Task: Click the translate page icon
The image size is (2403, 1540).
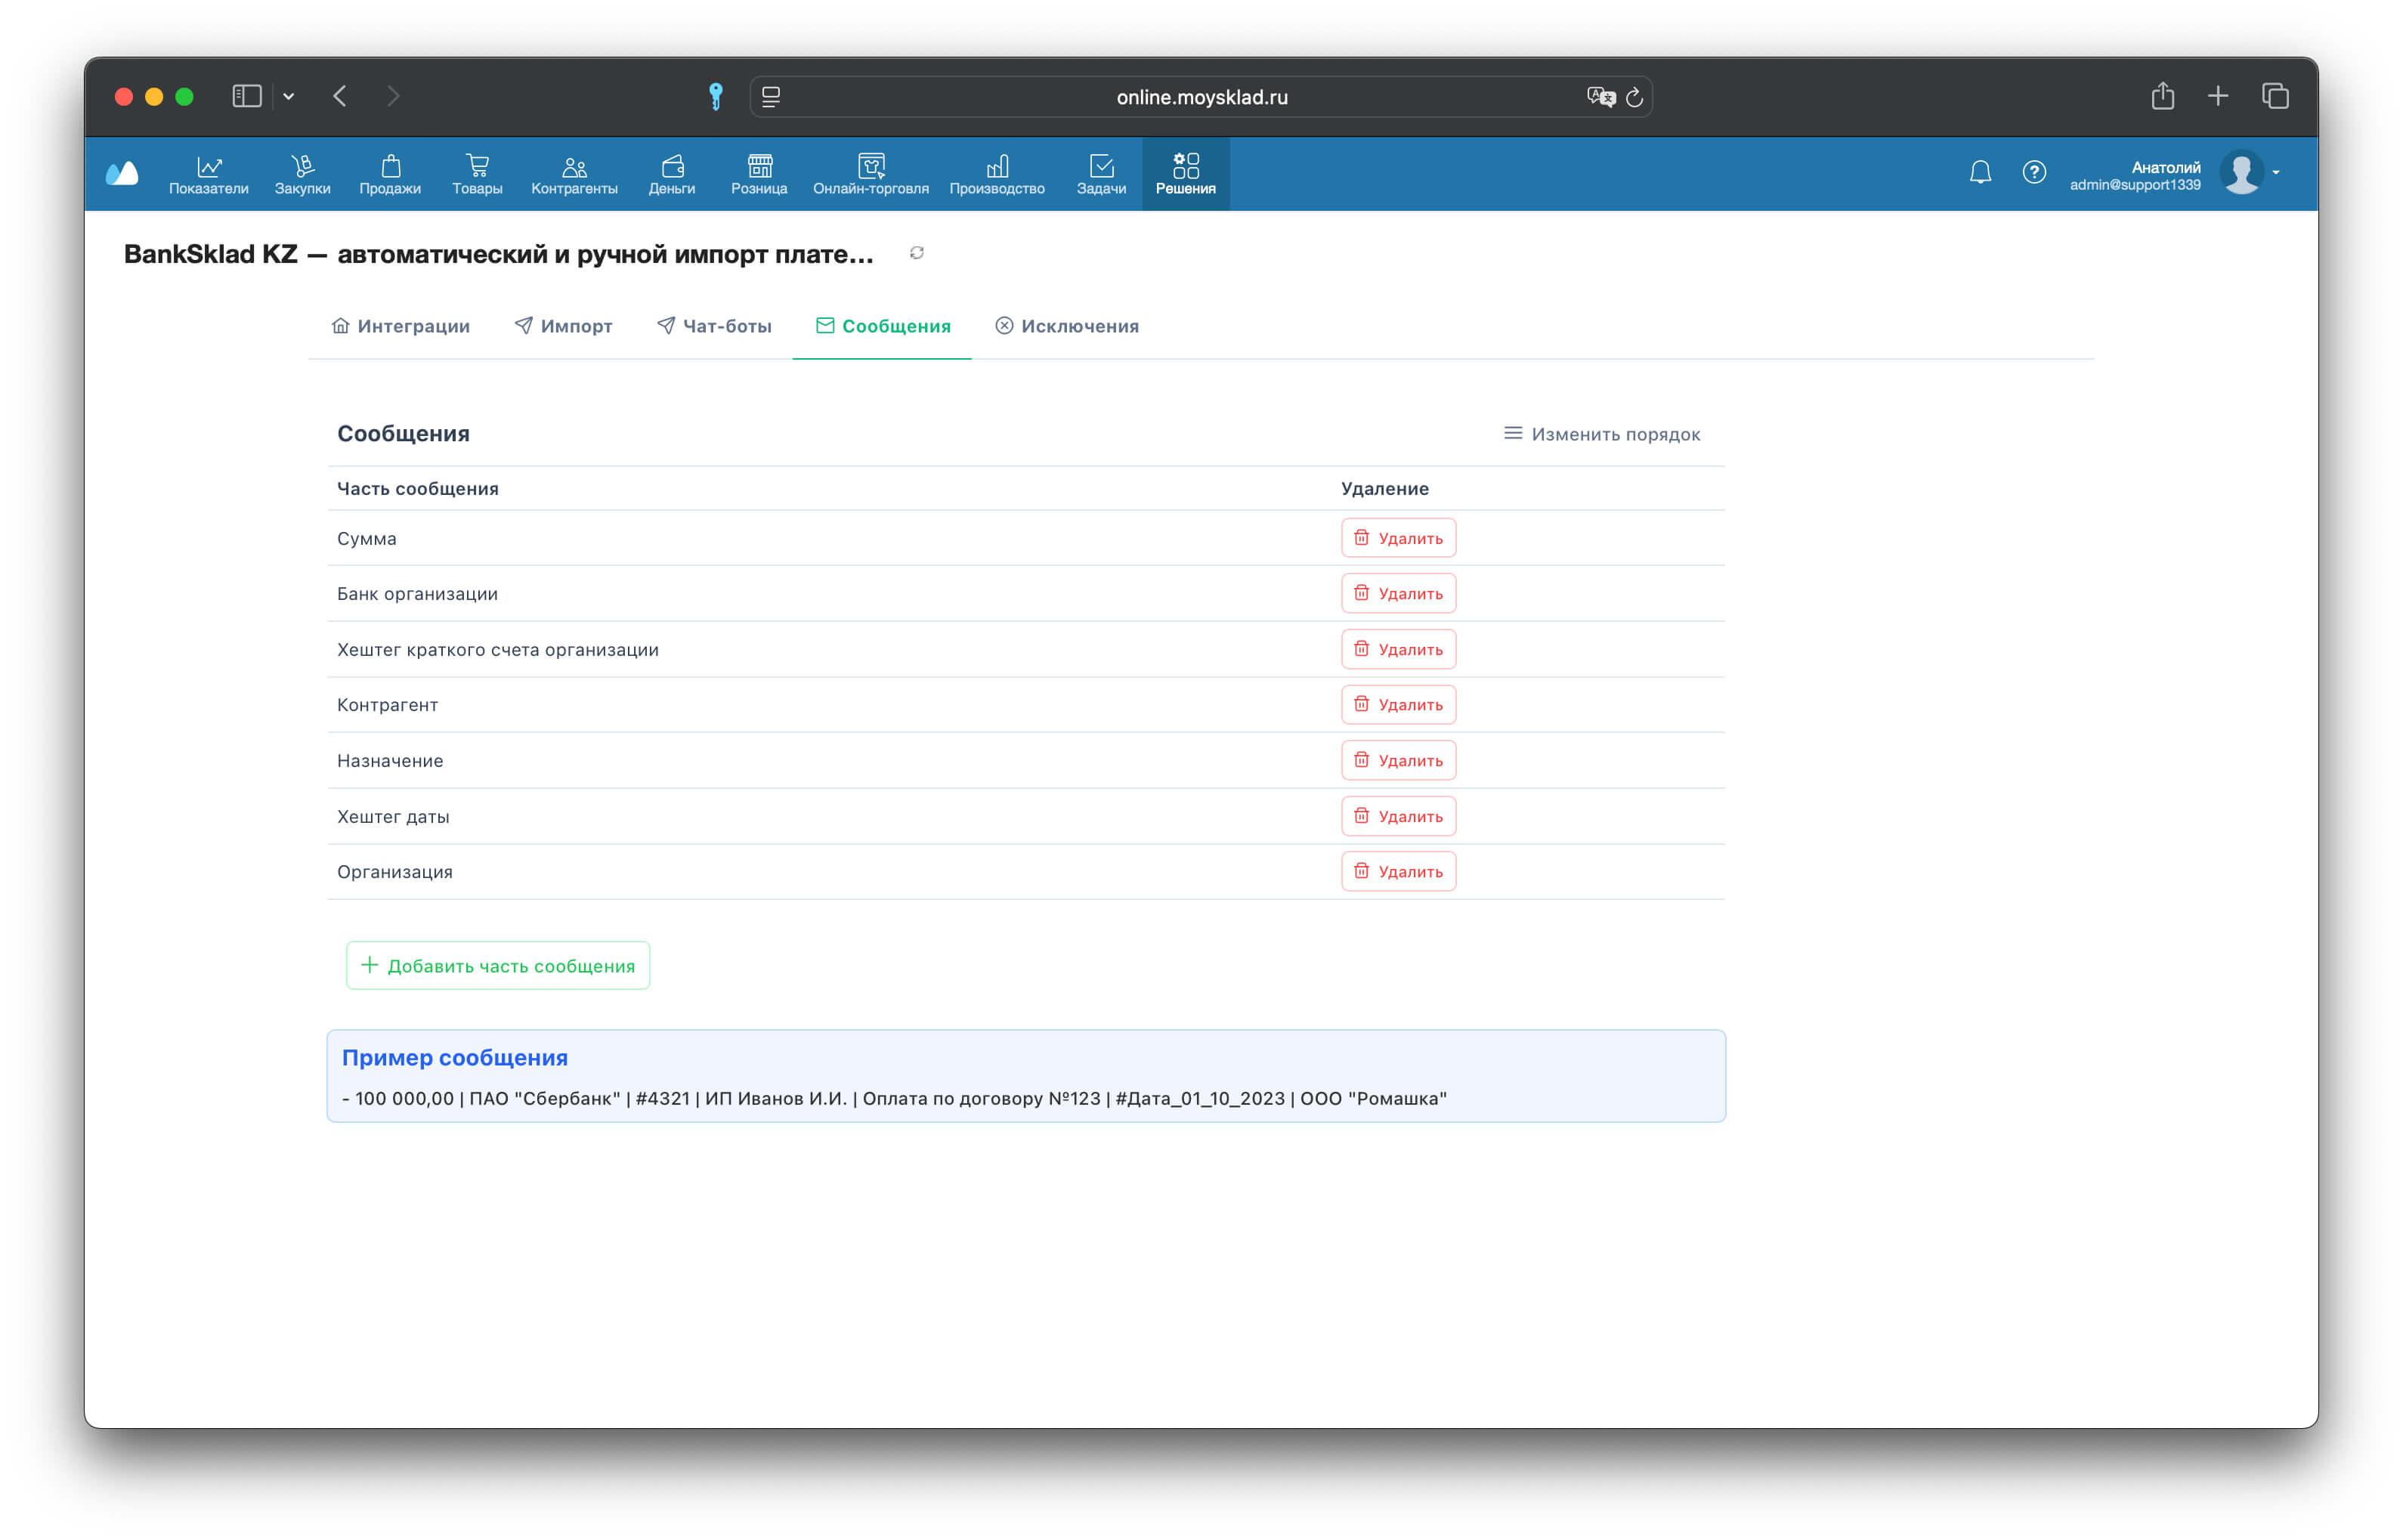Action: click(x=1600, y=97)
